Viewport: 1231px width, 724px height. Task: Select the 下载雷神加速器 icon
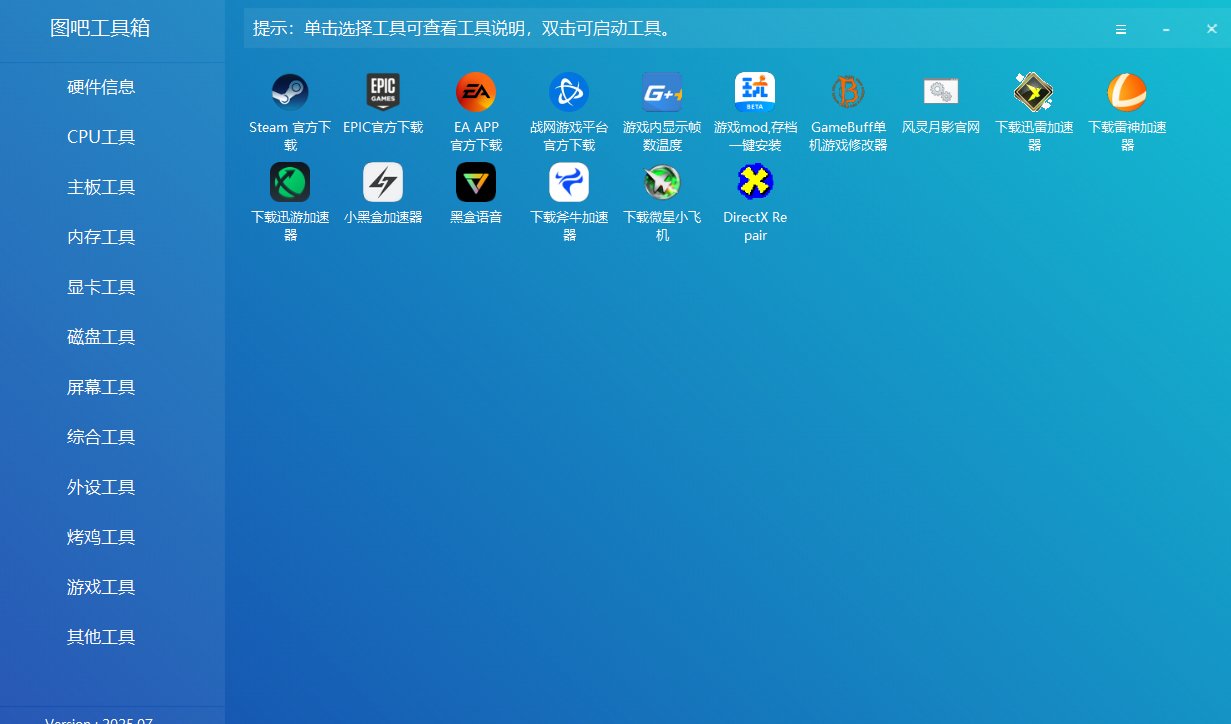pos(1127,92)
